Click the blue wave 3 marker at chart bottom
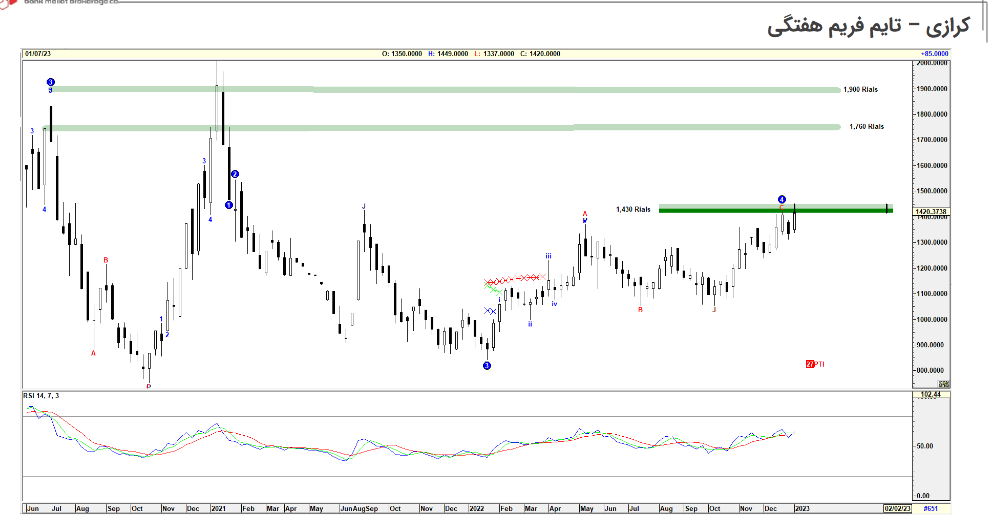Image resolution: width=991 pixels, height=523 pixels. [x=487, y=366]
